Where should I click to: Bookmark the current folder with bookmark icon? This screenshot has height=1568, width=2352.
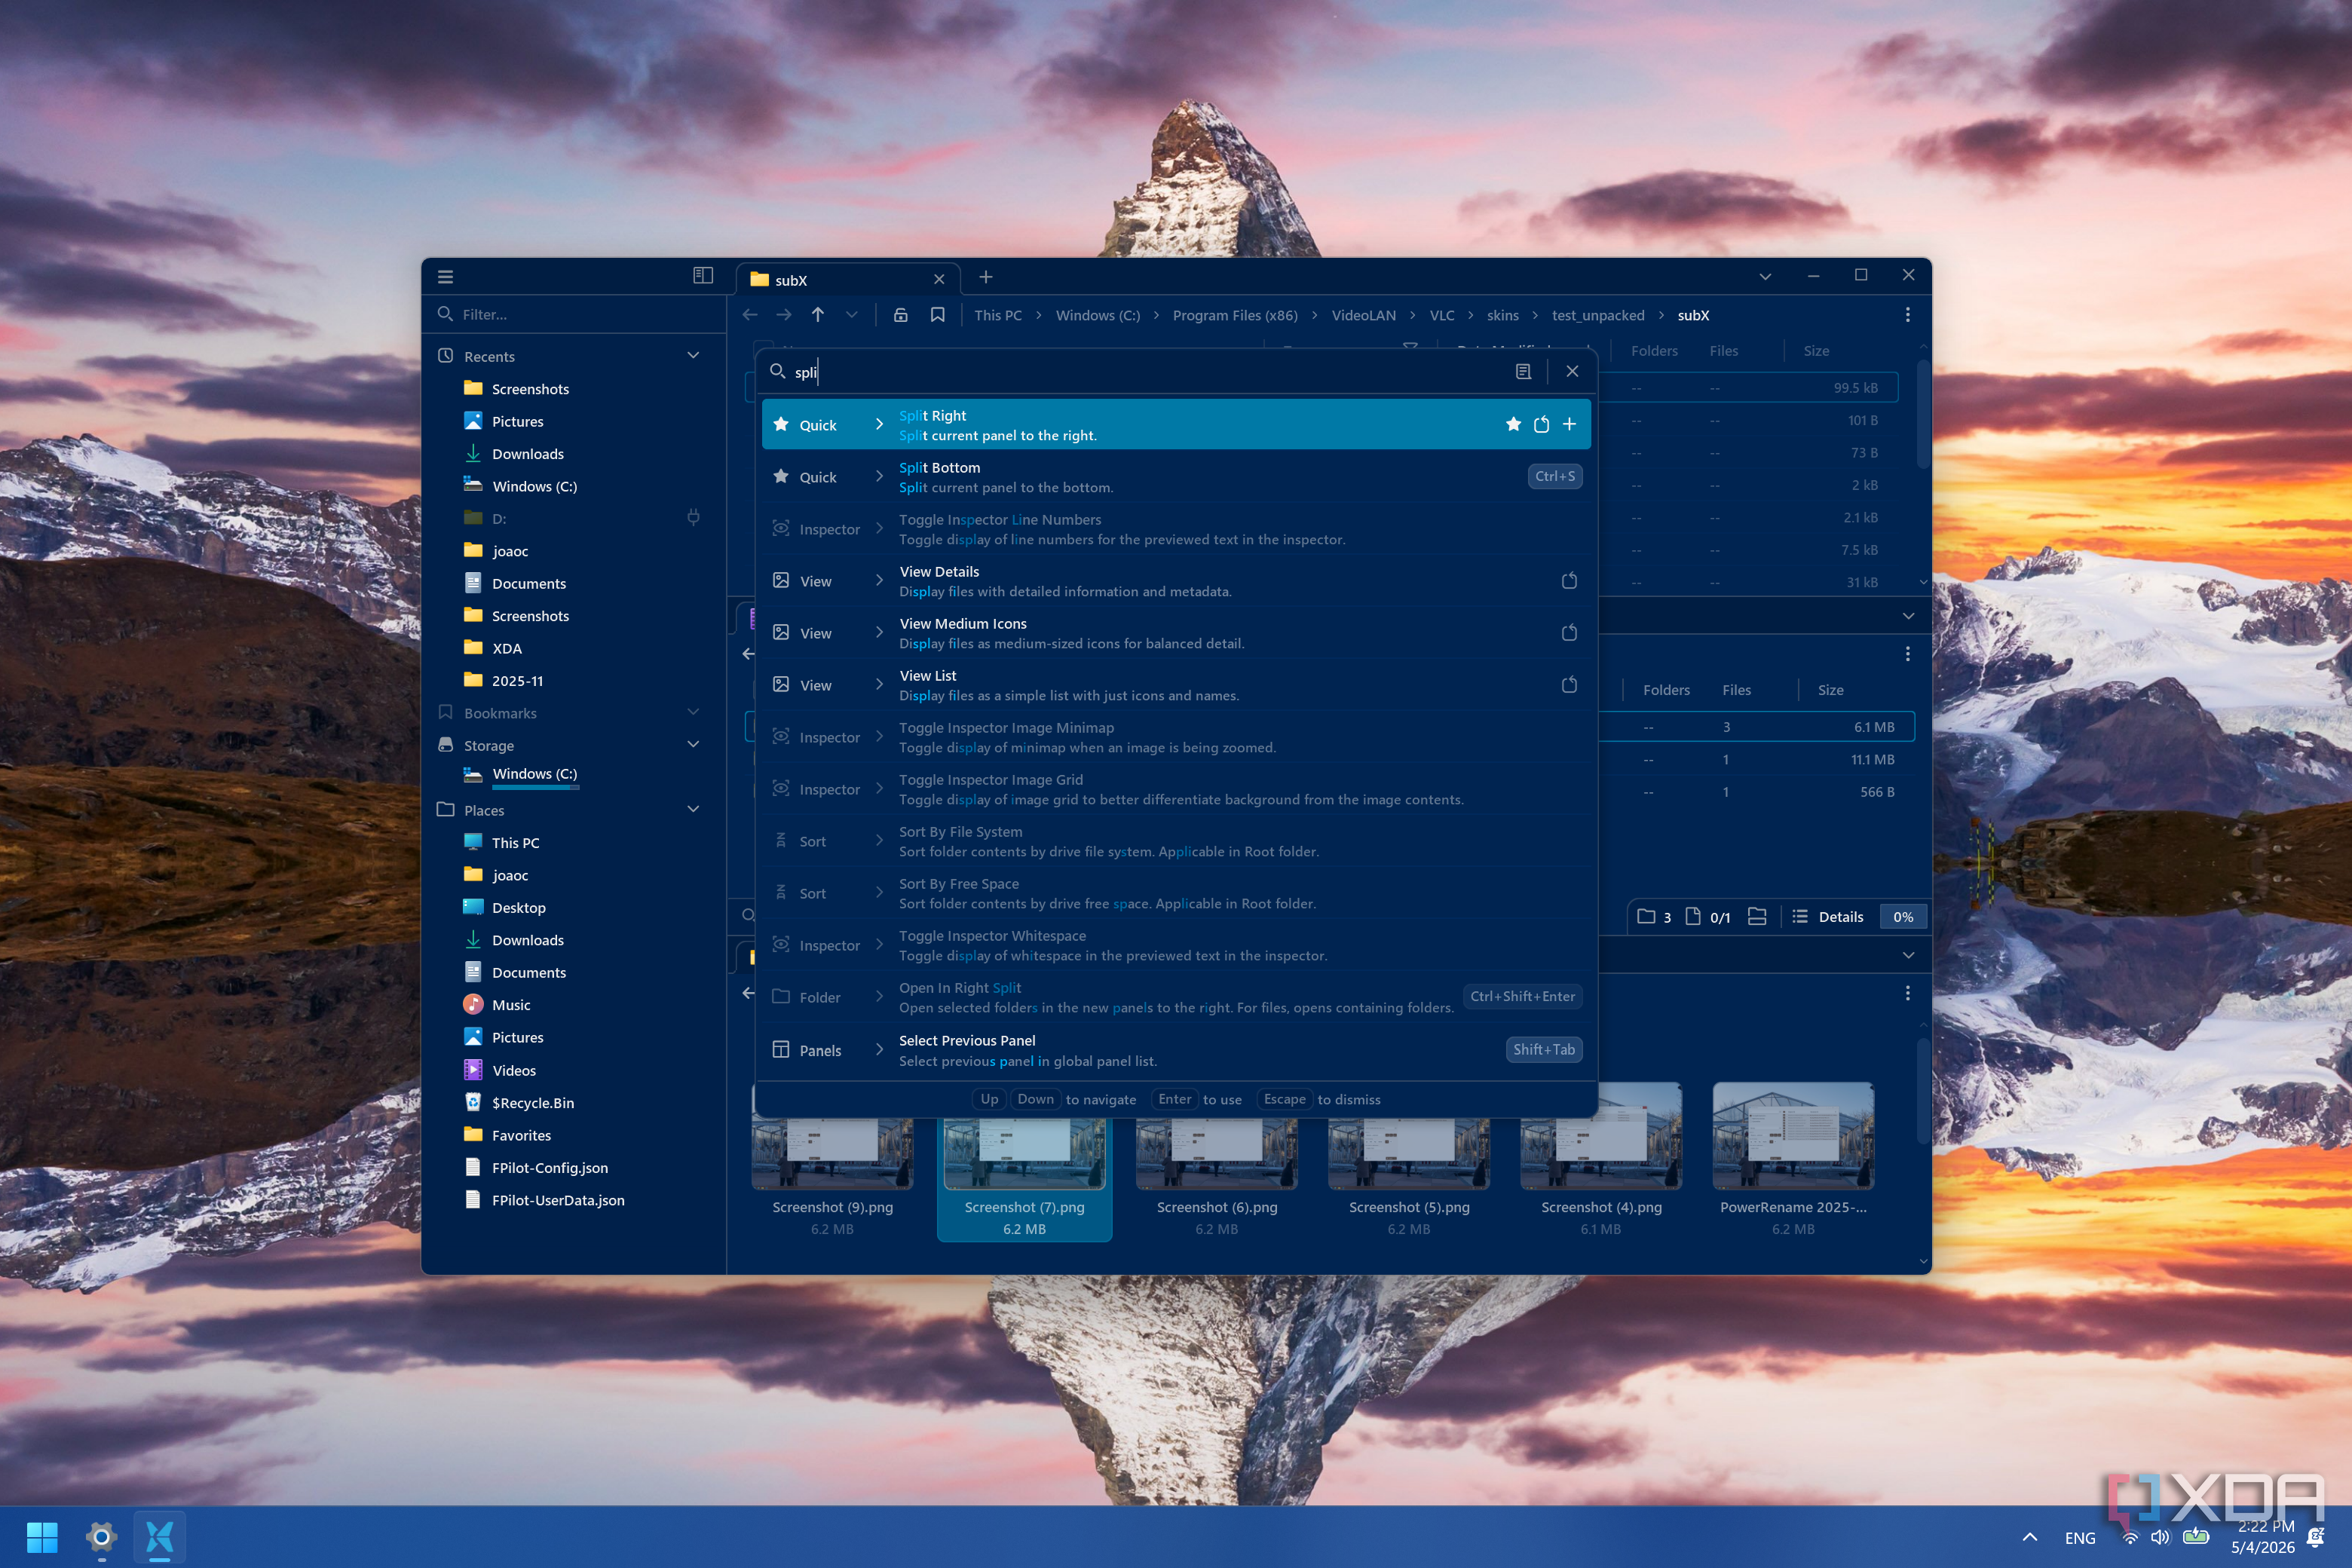(x=938, y=315)
